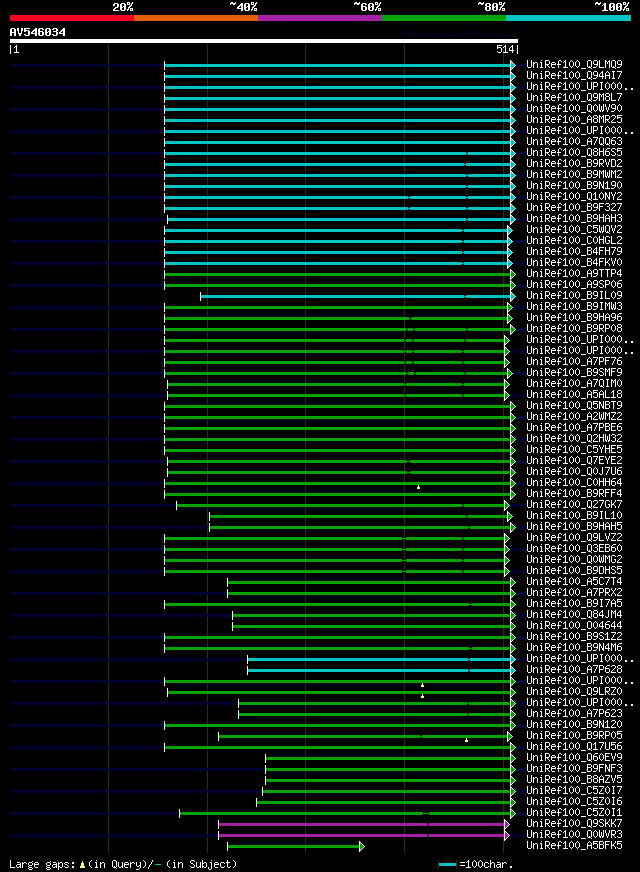Open the UniRef100_A7QIM0 hit
The image size is (640, 872).
pyautogui.click(x=574, y=384)
